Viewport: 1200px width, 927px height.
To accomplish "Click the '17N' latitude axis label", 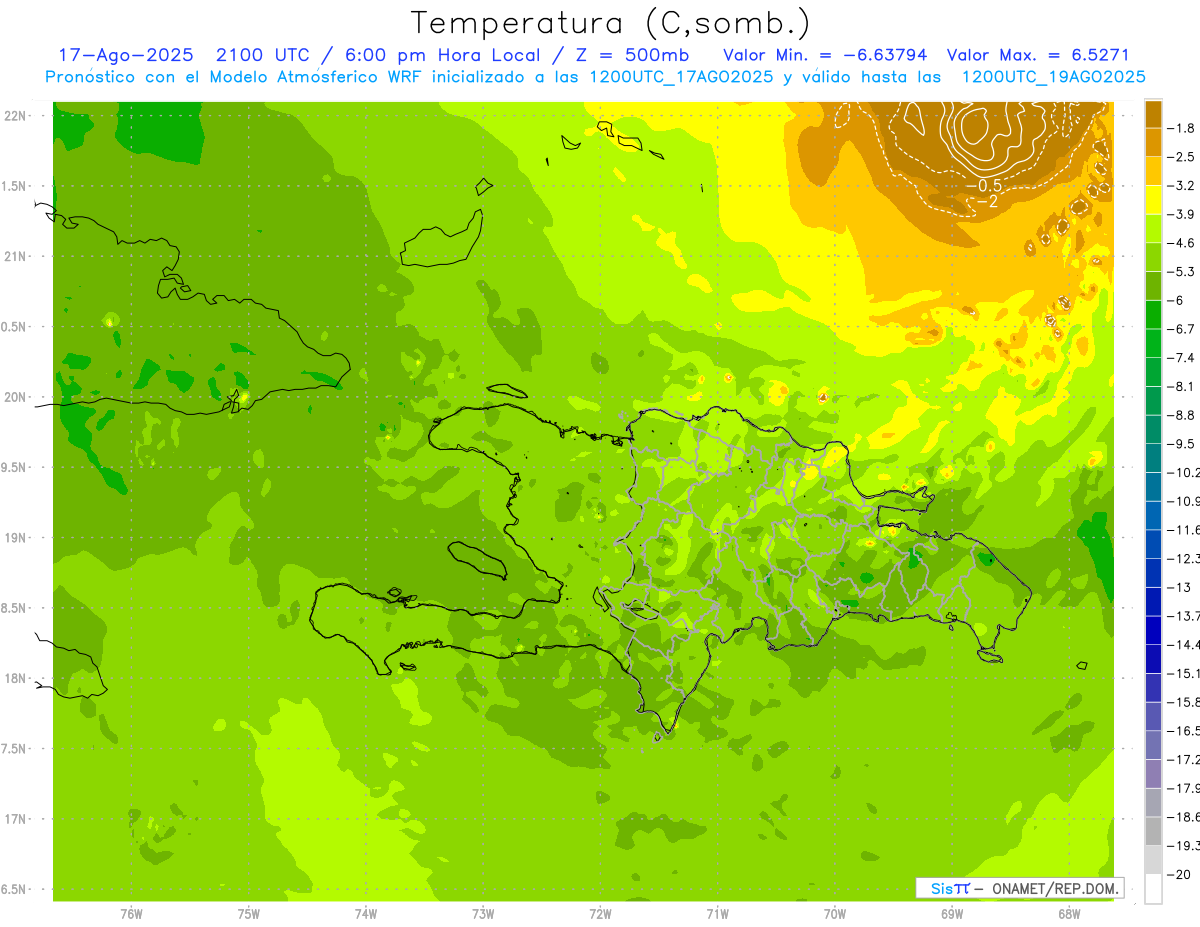I will click(15, 819).
